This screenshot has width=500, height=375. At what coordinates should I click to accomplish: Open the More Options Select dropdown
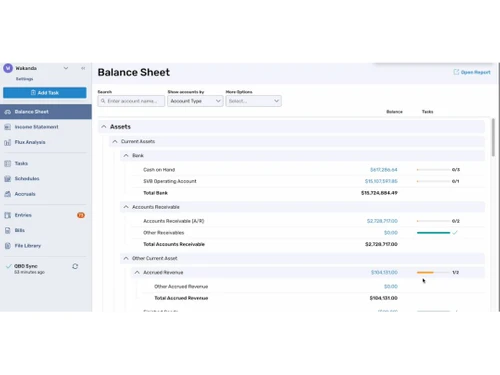253,101
